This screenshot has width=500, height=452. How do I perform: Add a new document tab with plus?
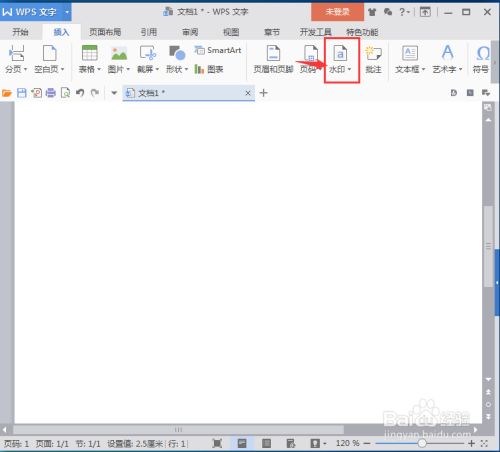[263, 93]
